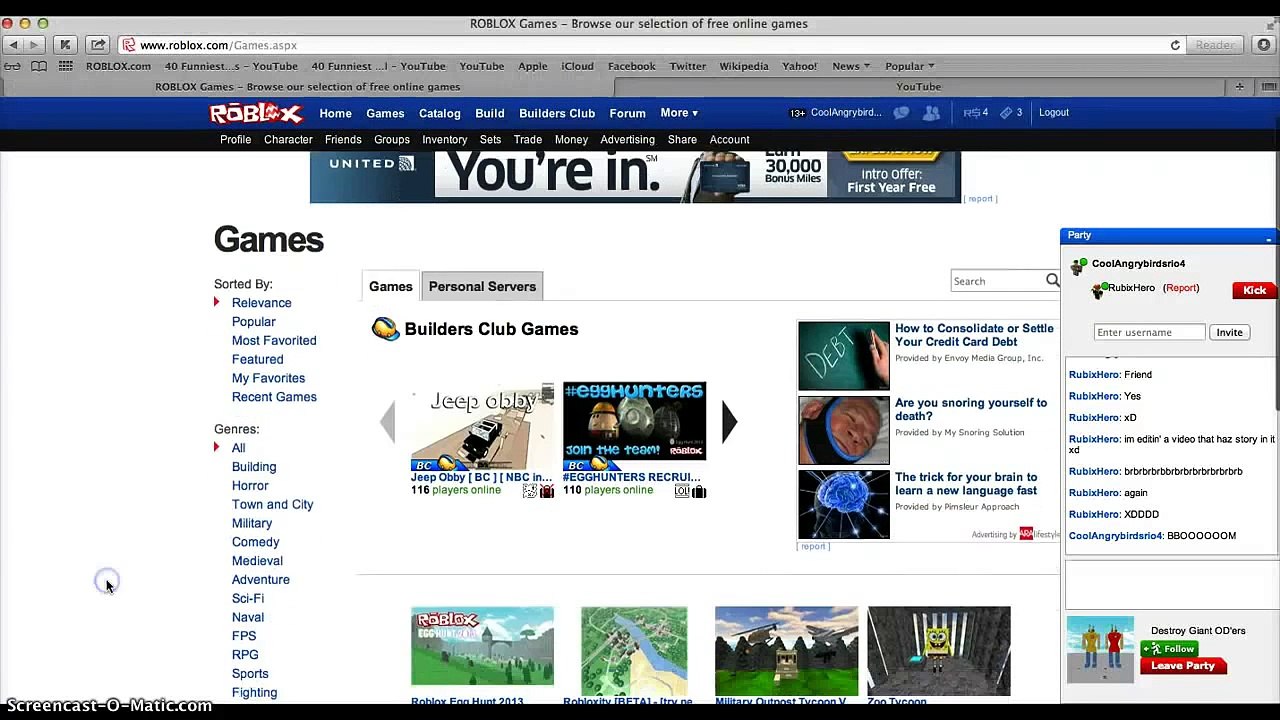Open the CoolAngrybird username link in header

pyautogui.click(x=845, y=113)
